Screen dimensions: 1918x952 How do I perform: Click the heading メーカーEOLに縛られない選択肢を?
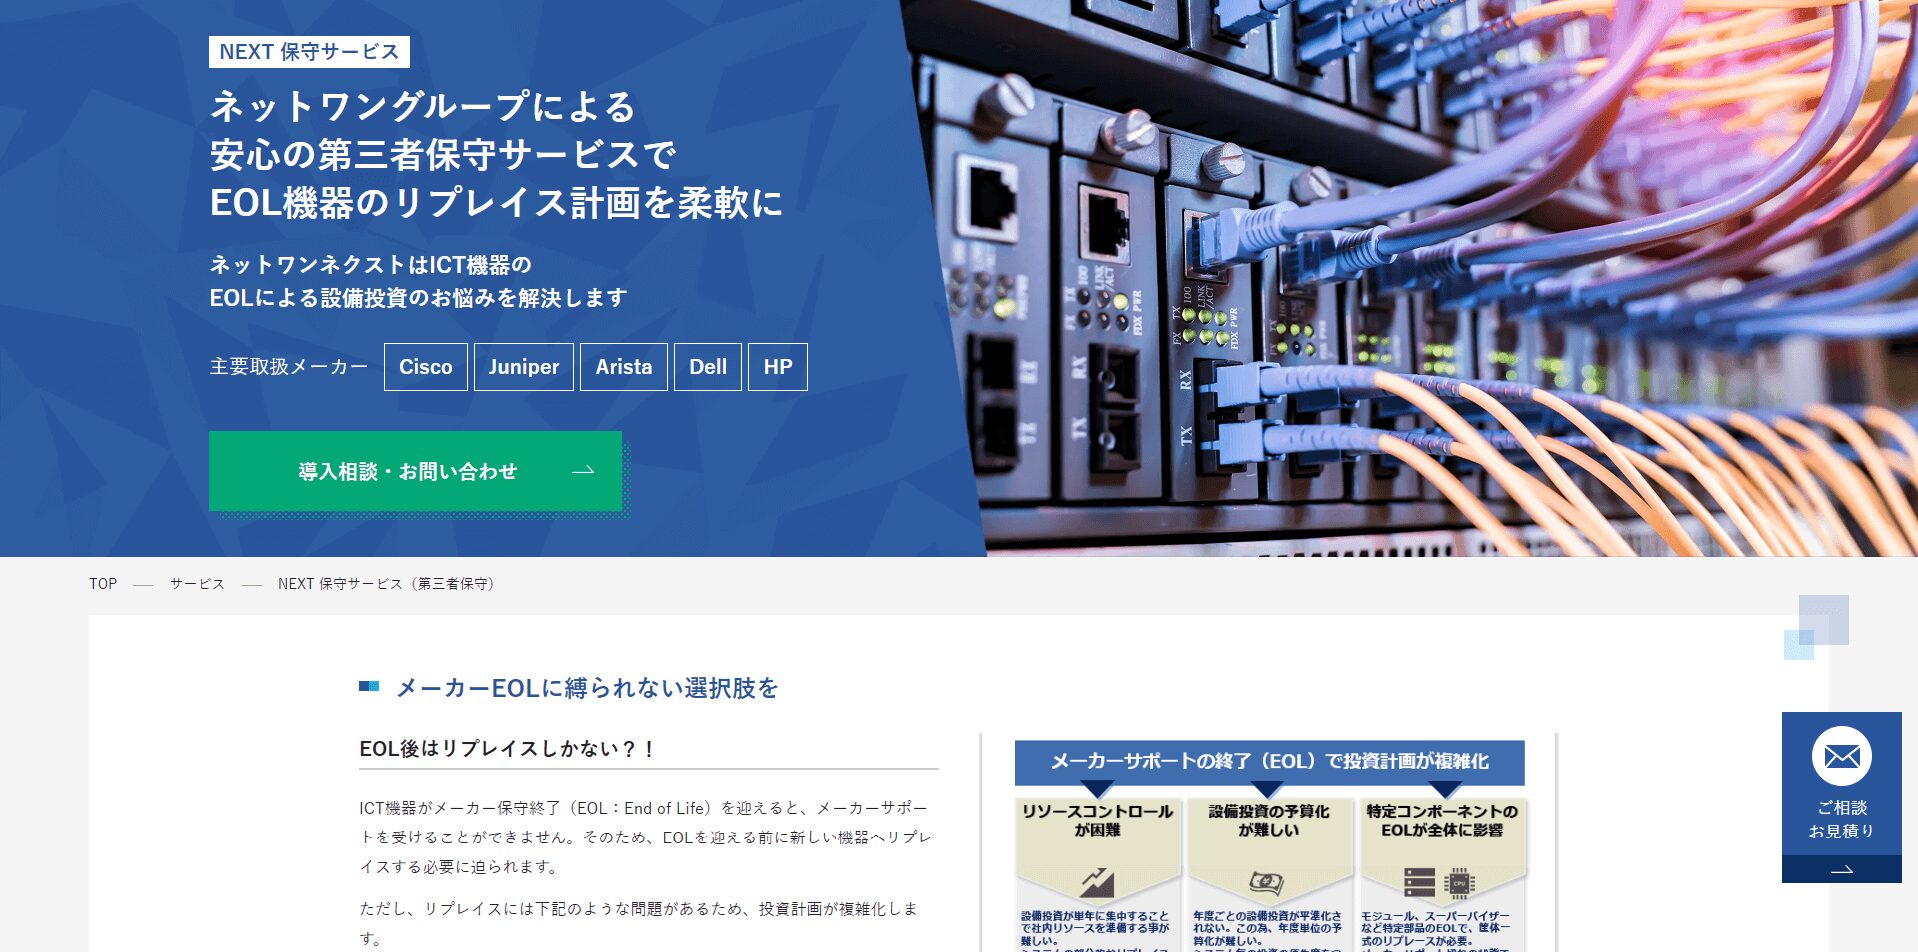pyautogui.click(x=587, y=688)
